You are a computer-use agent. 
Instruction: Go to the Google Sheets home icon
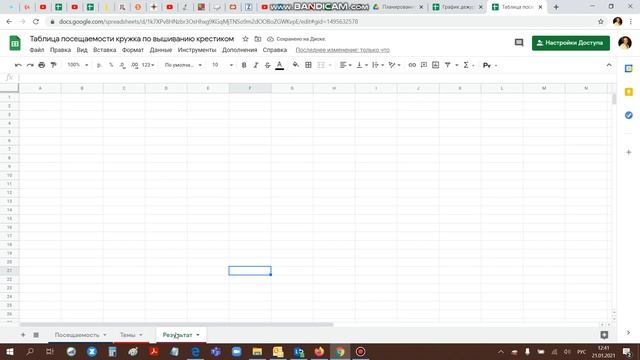[15, 43]
